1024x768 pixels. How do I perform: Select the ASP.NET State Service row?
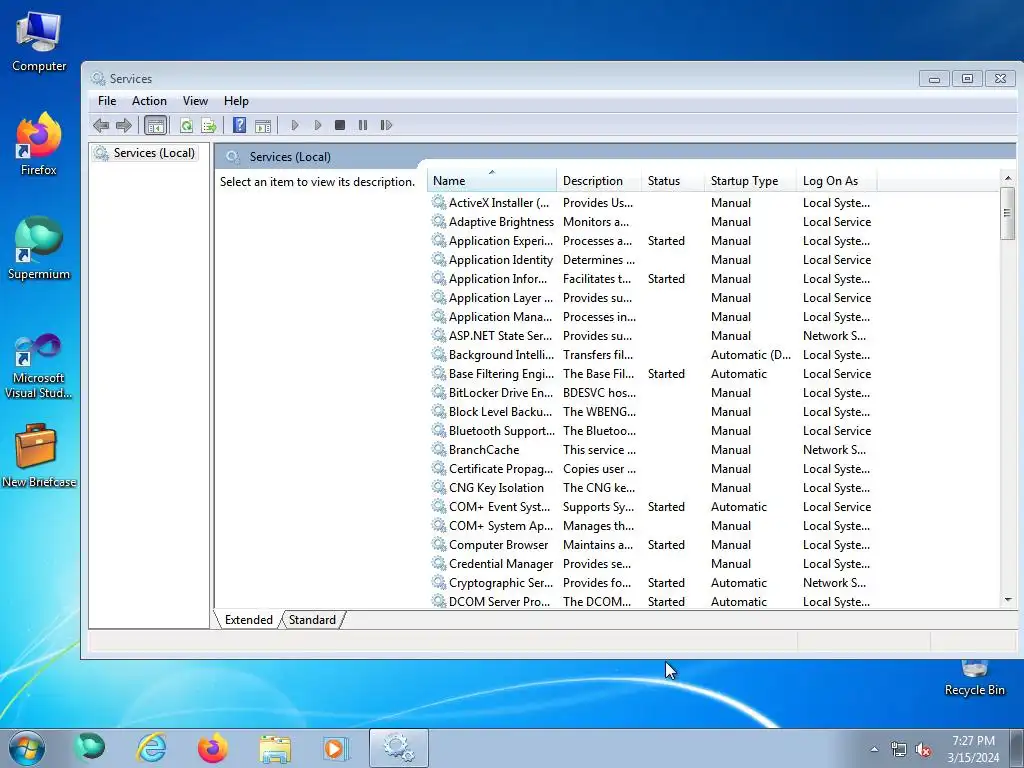point(650,336)
